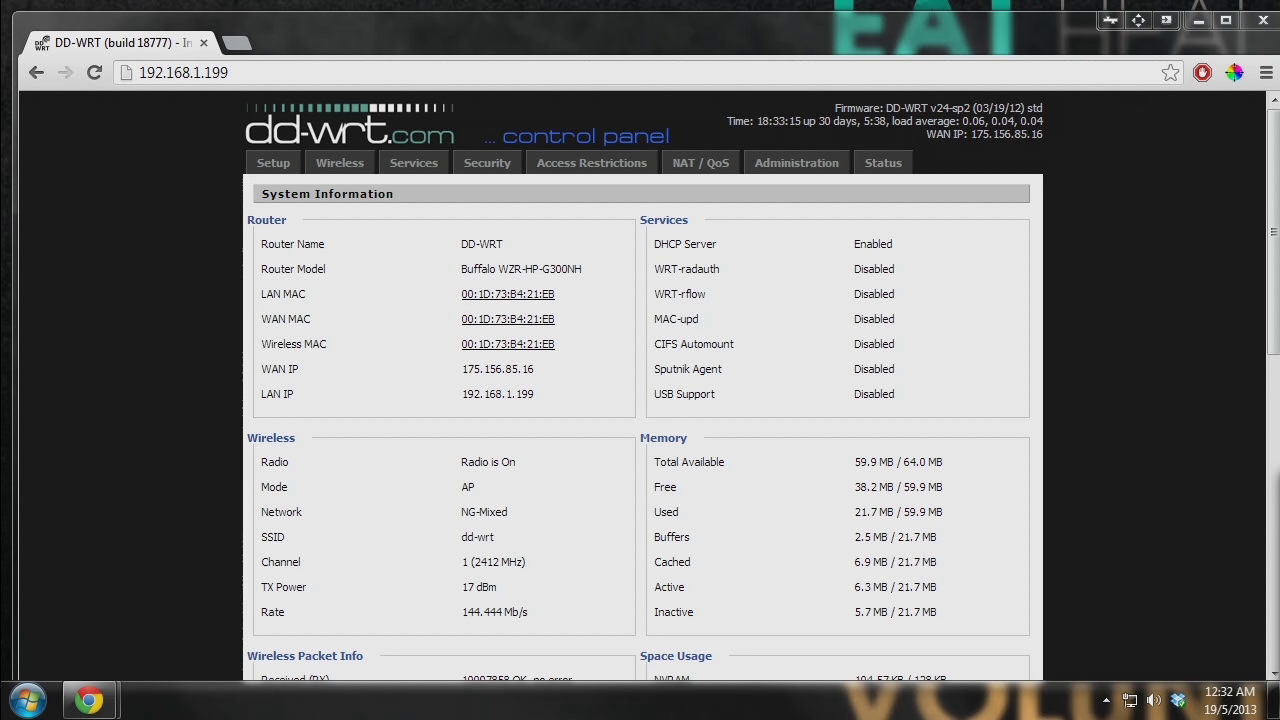Click the Wireless Packet Info heading
The width and height of the screenshot is (1280, 720).
[305, 656]
